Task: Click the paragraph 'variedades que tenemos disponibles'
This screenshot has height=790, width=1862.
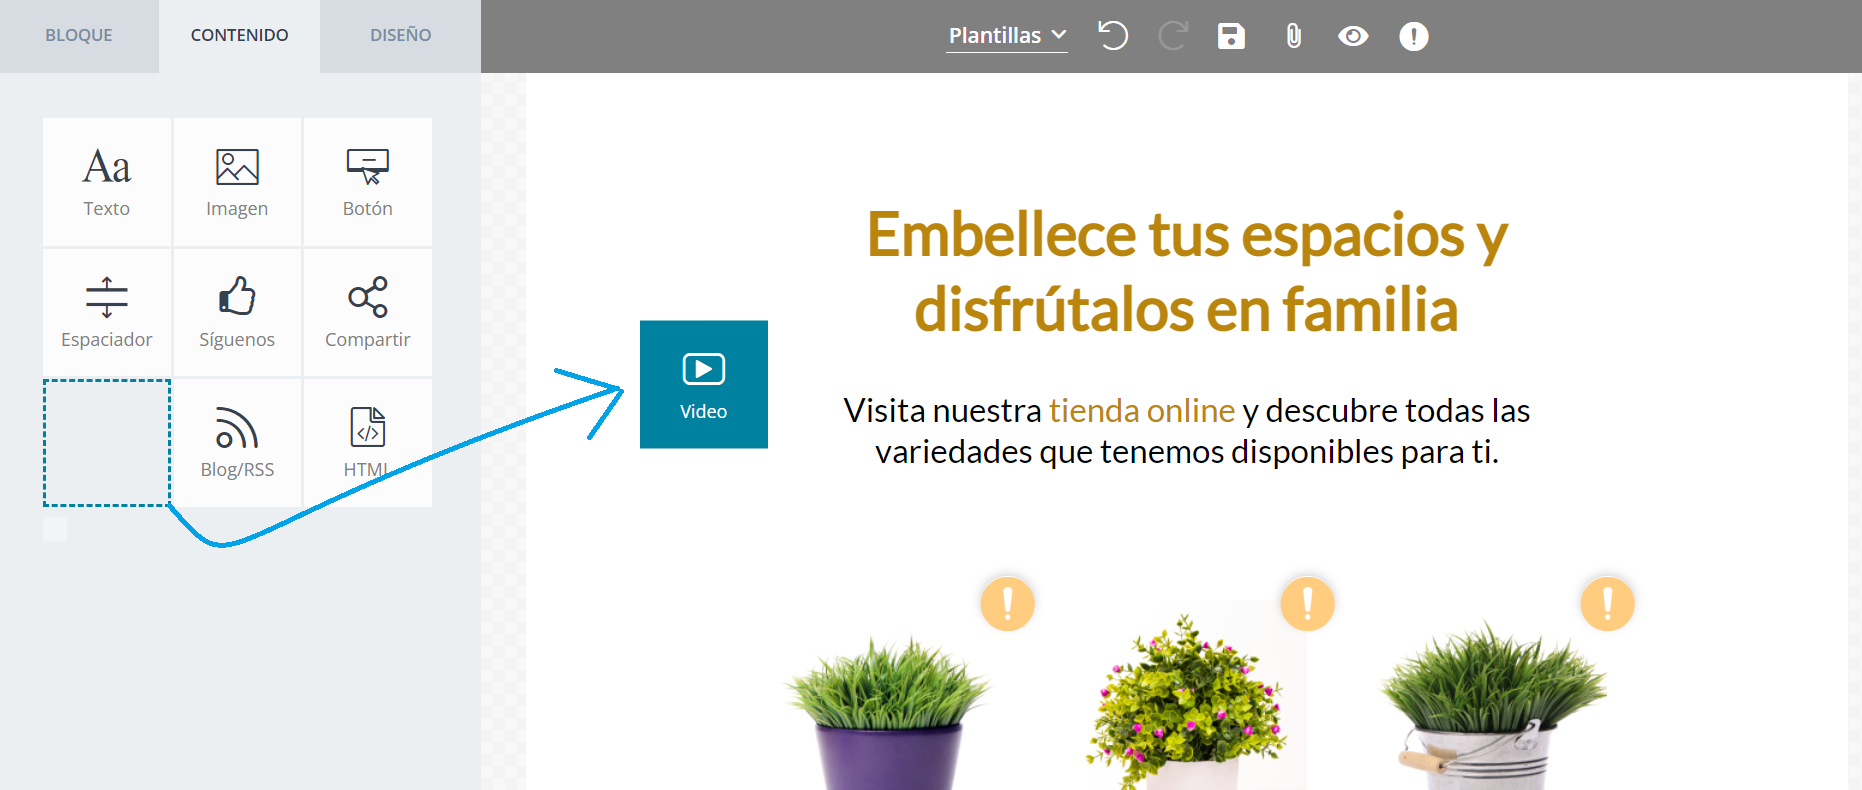Action: [x=1187, y=452]
